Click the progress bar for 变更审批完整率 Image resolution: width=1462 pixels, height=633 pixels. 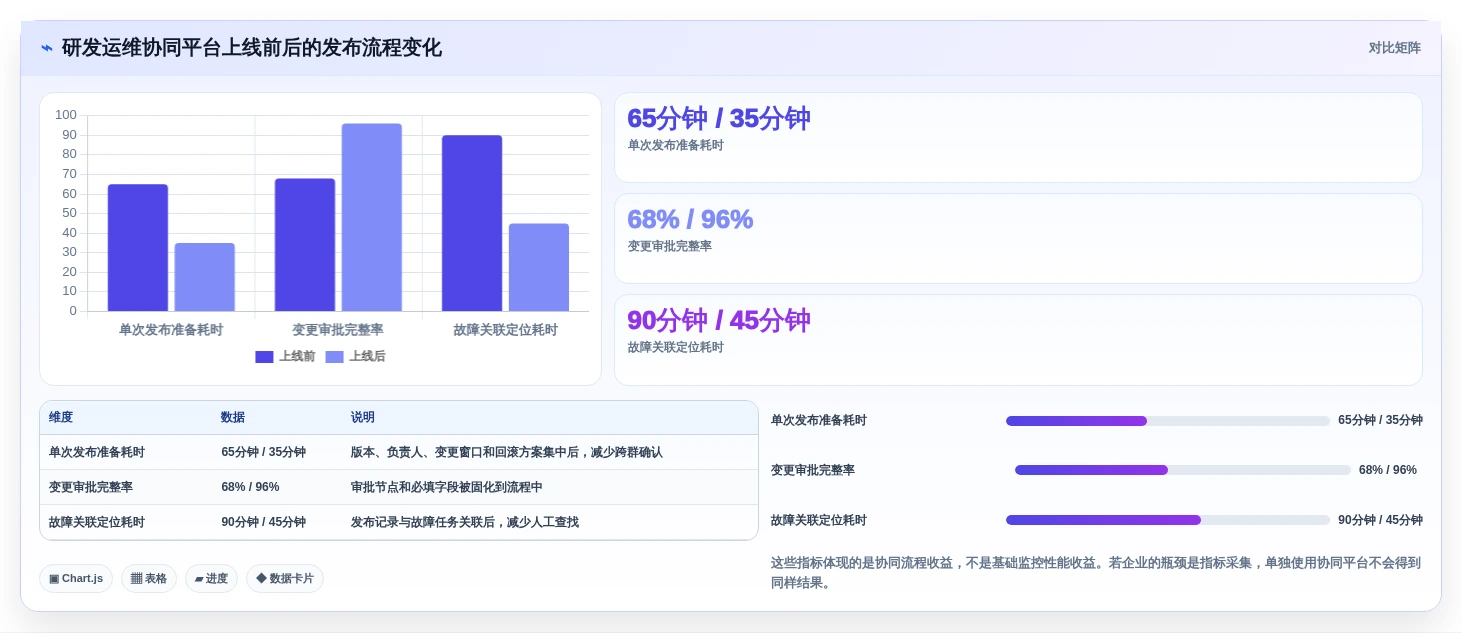click(x=1183, y=470)
